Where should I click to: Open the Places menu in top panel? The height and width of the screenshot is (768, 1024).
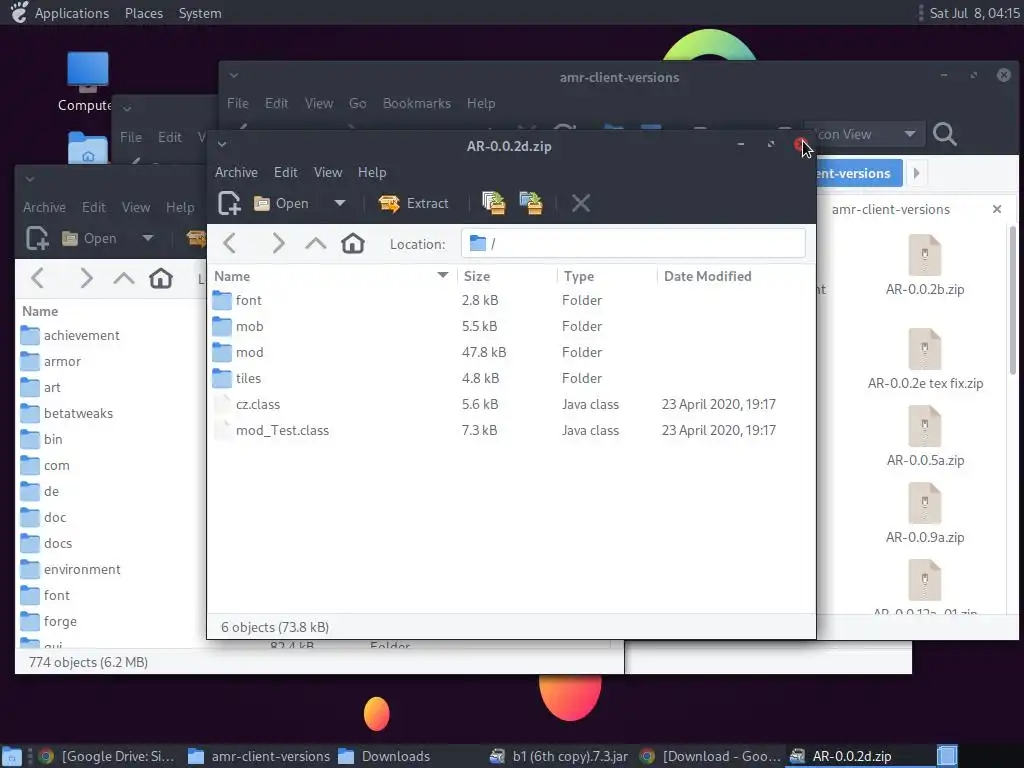144,13
